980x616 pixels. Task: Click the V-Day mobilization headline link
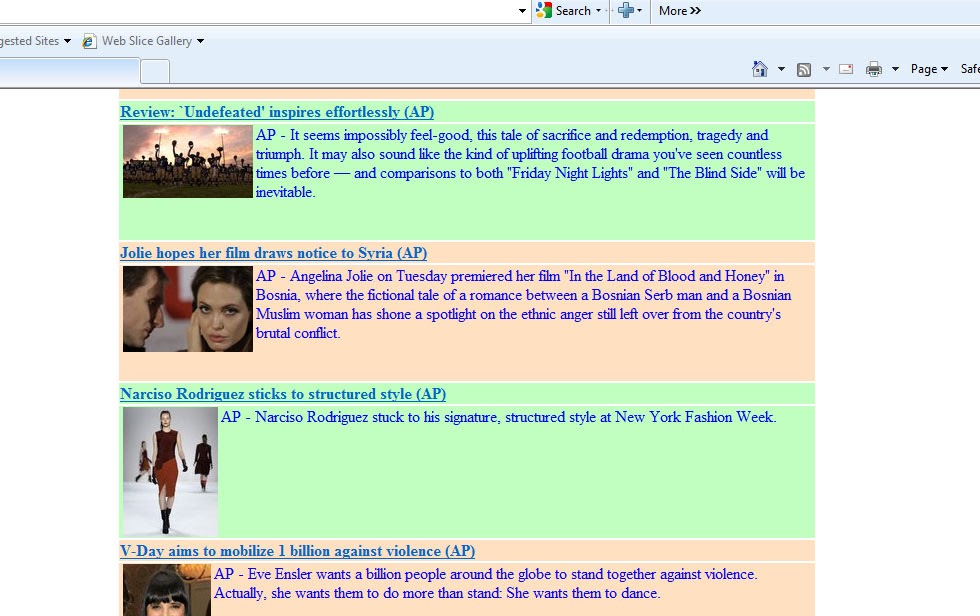tap(297, 551)
